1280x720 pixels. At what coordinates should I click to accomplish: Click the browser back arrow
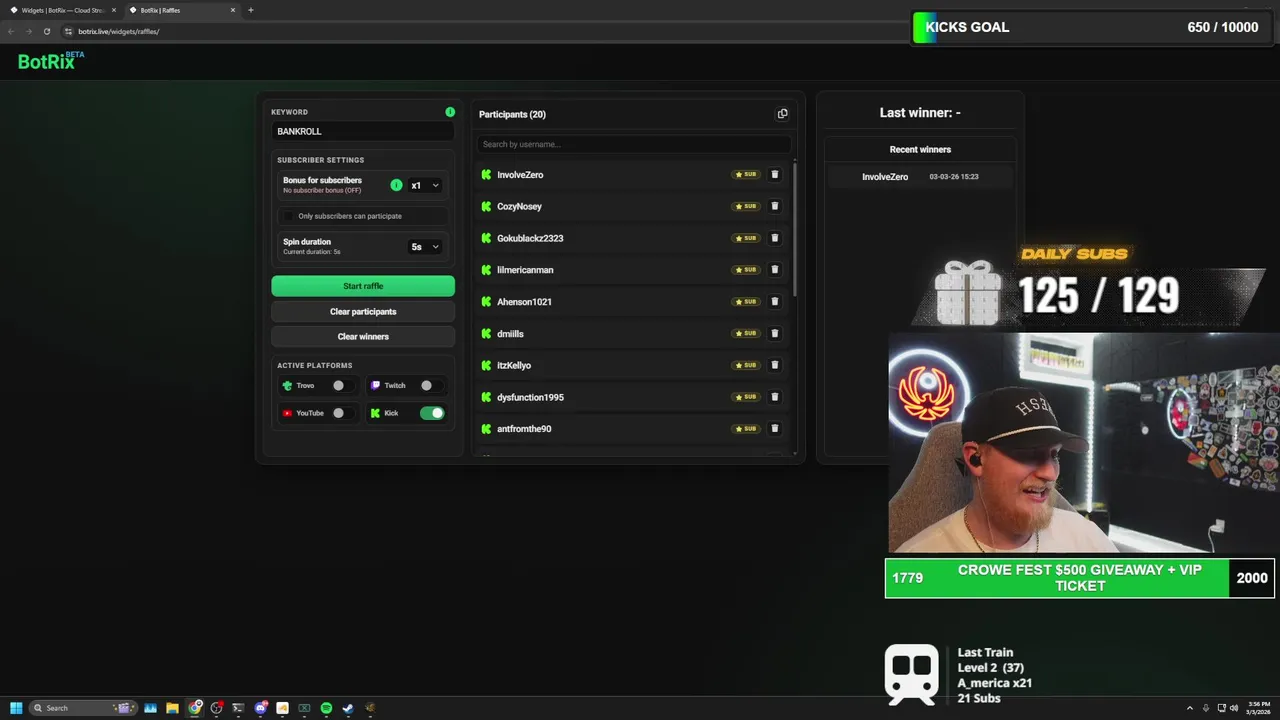pos(11,31)
